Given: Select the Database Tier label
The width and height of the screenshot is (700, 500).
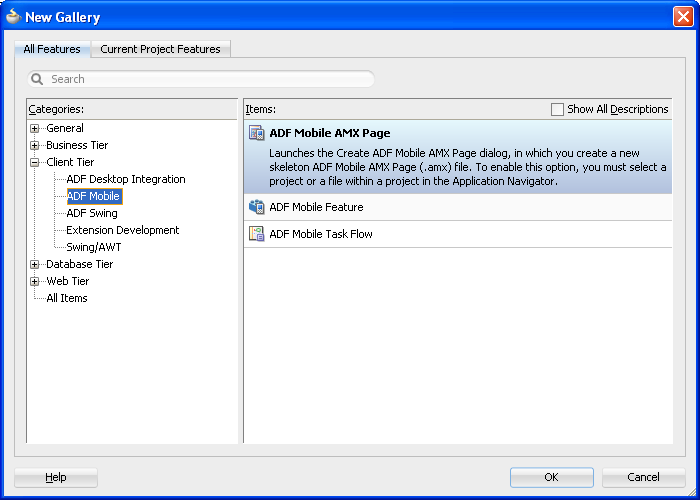Looking at the screenshot, I should (x=79, y=264).
